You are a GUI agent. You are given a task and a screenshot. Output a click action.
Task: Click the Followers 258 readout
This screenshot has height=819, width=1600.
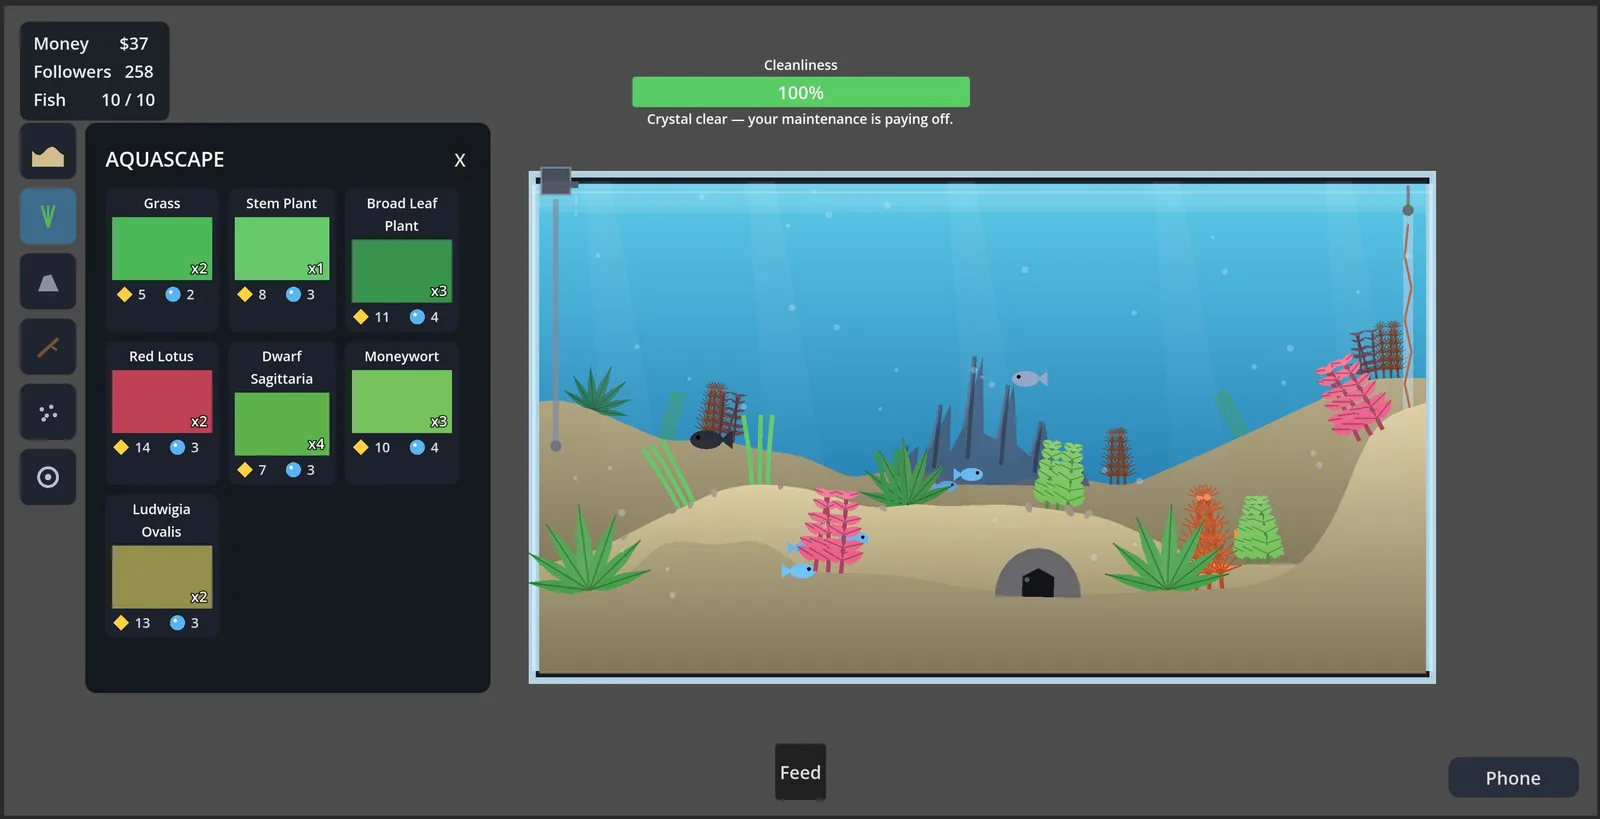click(93, 71)
